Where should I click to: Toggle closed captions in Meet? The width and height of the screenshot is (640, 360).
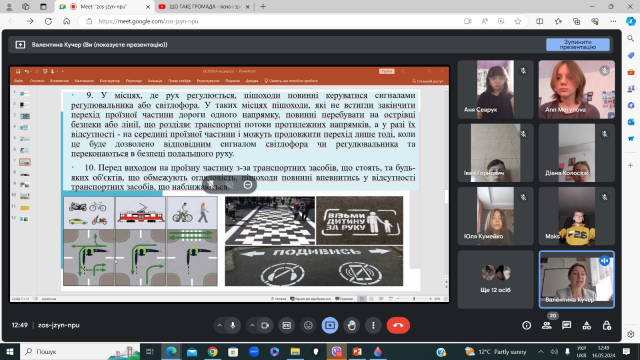click(x=287, y=325)
